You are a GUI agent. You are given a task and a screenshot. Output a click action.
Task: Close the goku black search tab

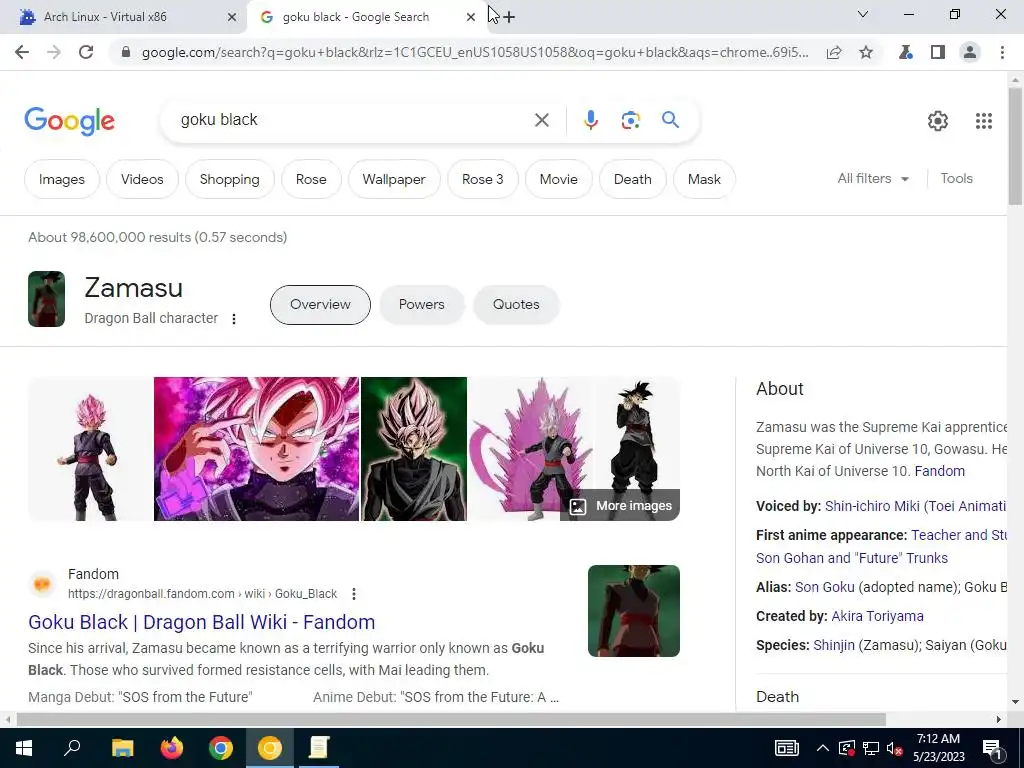tap(471, 17)
